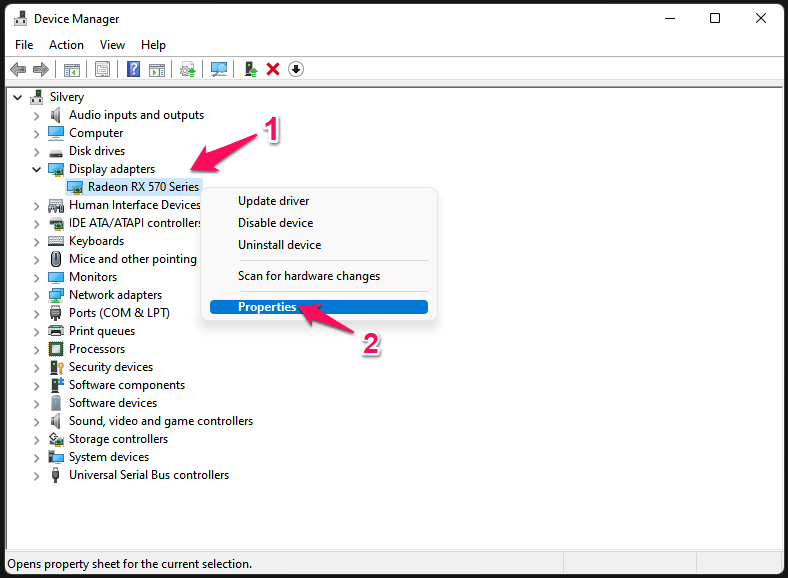Screen dimensions: 788x578
Task: Open the View menu
Action: pyautogui.click(x=112, y=45)
